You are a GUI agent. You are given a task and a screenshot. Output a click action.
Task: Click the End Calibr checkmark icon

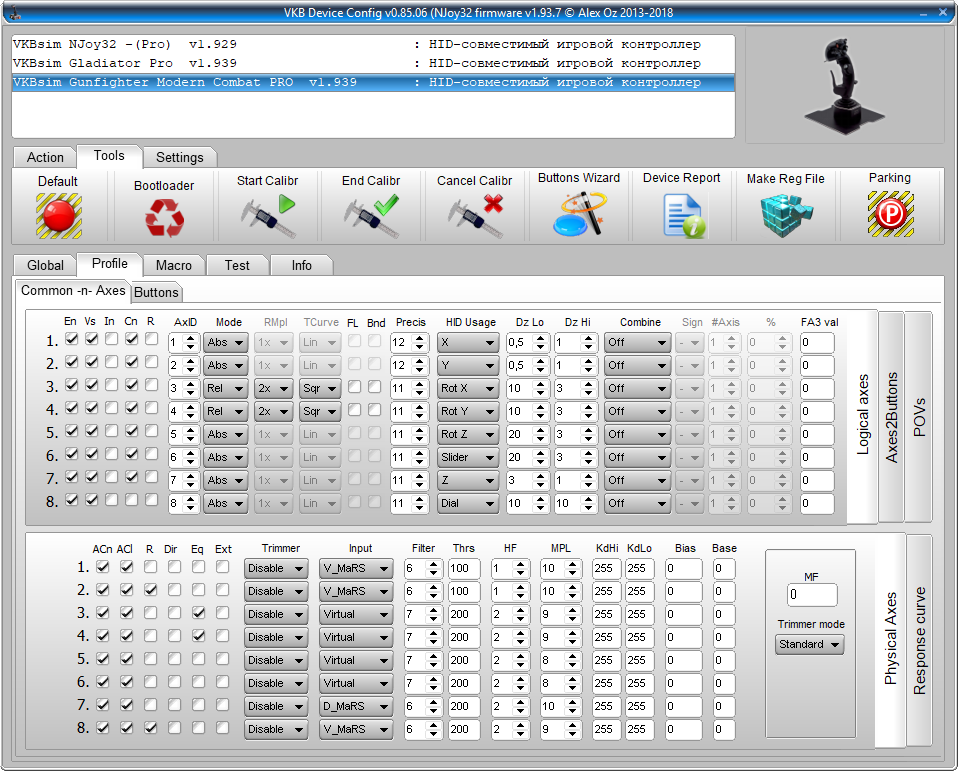pos(371,215)
